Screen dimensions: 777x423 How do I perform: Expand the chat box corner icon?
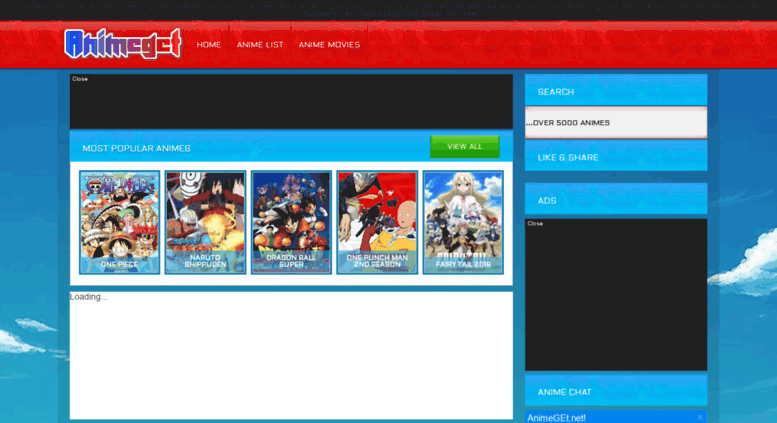[x=700, y=418]
